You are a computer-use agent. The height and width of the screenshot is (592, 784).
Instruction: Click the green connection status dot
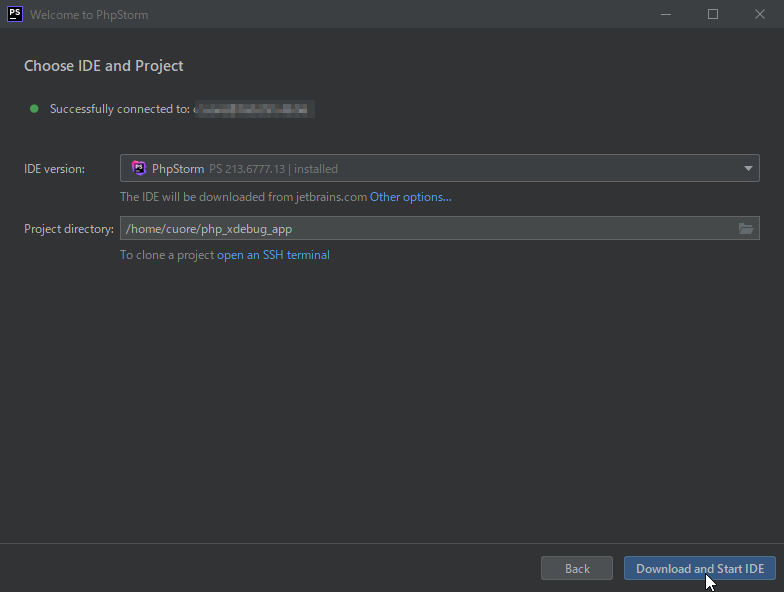pyautogui.click(x=34, y=109)
